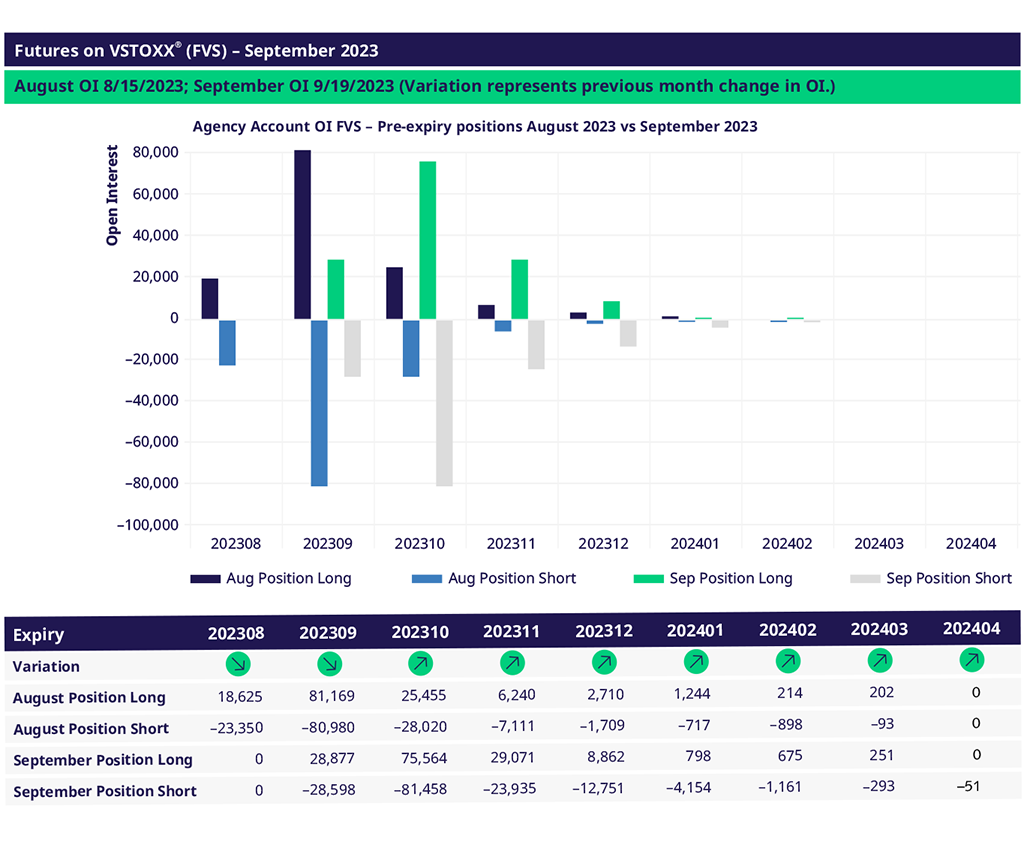The width and height of the screenshot is (1024, 842).
Task: Click the value 18,625 in table
Action: coord(240,697)
